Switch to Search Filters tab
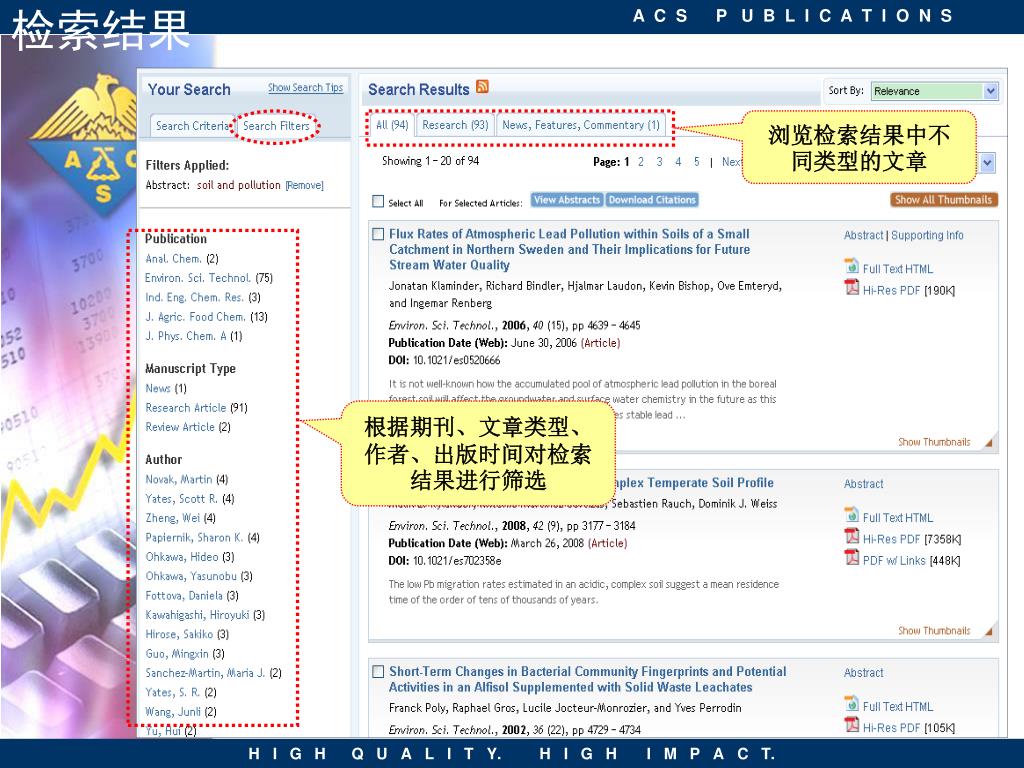The image size is (1024, 768). click(276, 126)
